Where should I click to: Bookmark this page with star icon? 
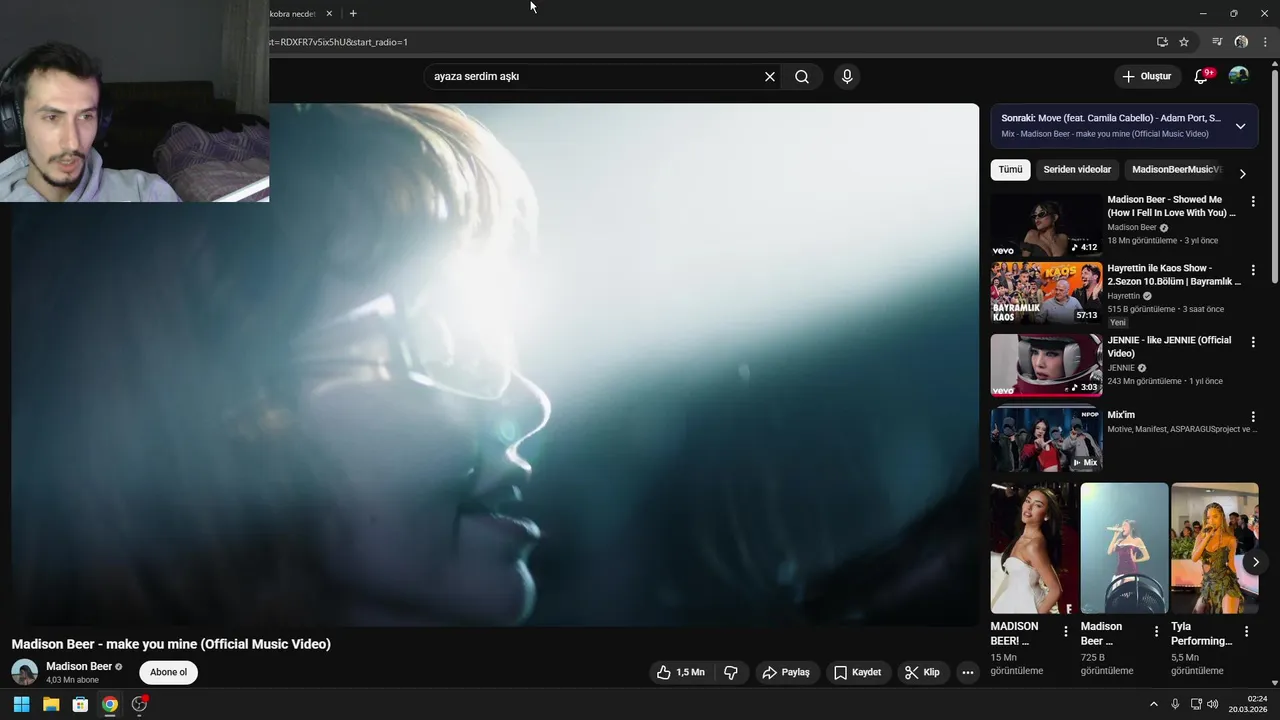[1184, 42]
